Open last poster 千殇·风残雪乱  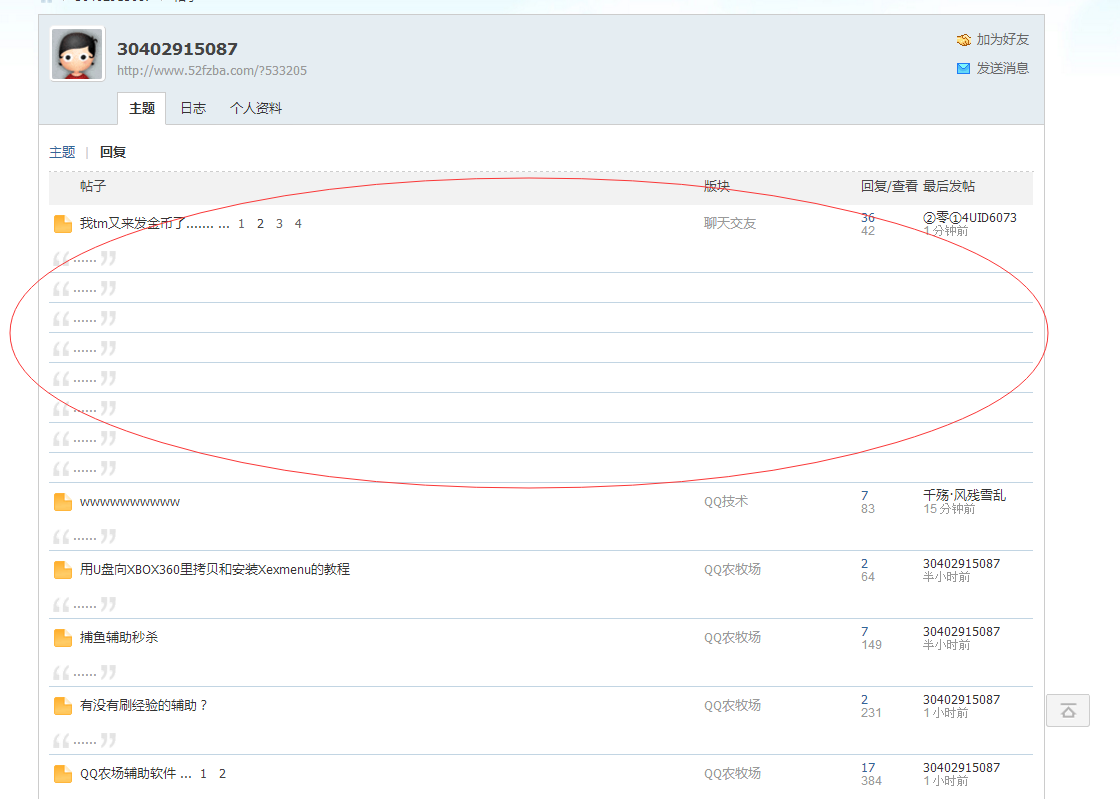[964, 495]
